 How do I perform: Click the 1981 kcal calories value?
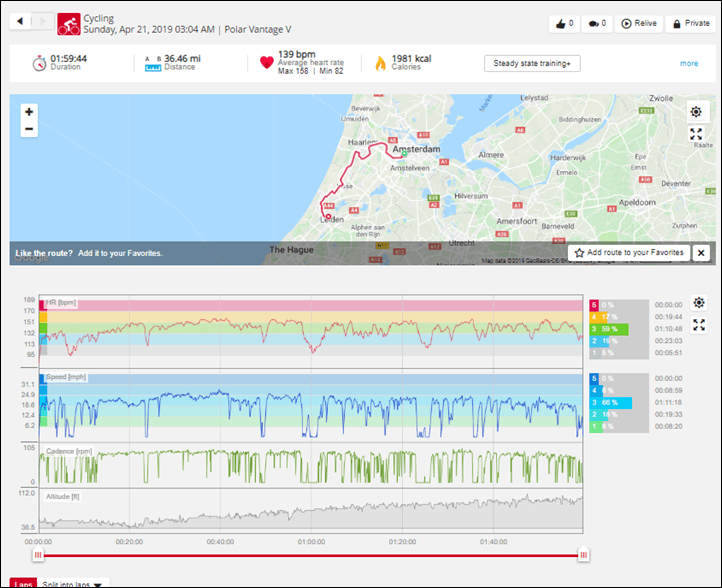(411, 58)
